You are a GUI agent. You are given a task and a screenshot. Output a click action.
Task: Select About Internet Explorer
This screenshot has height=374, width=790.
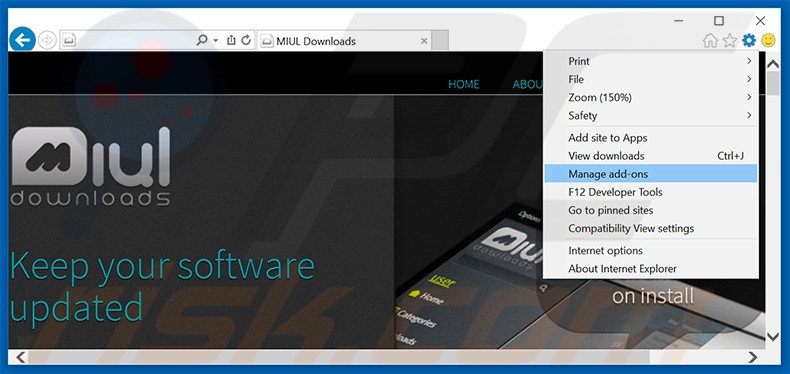[651, 269]
